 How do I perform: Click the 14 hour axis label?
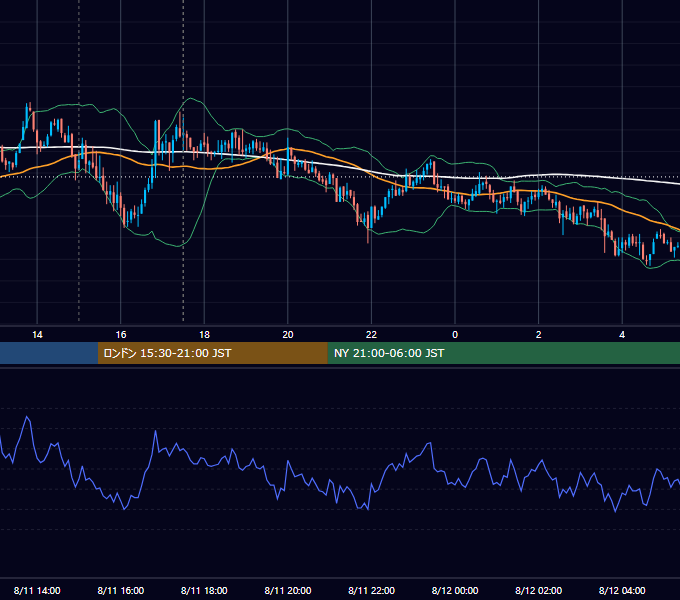coord(37,335)
